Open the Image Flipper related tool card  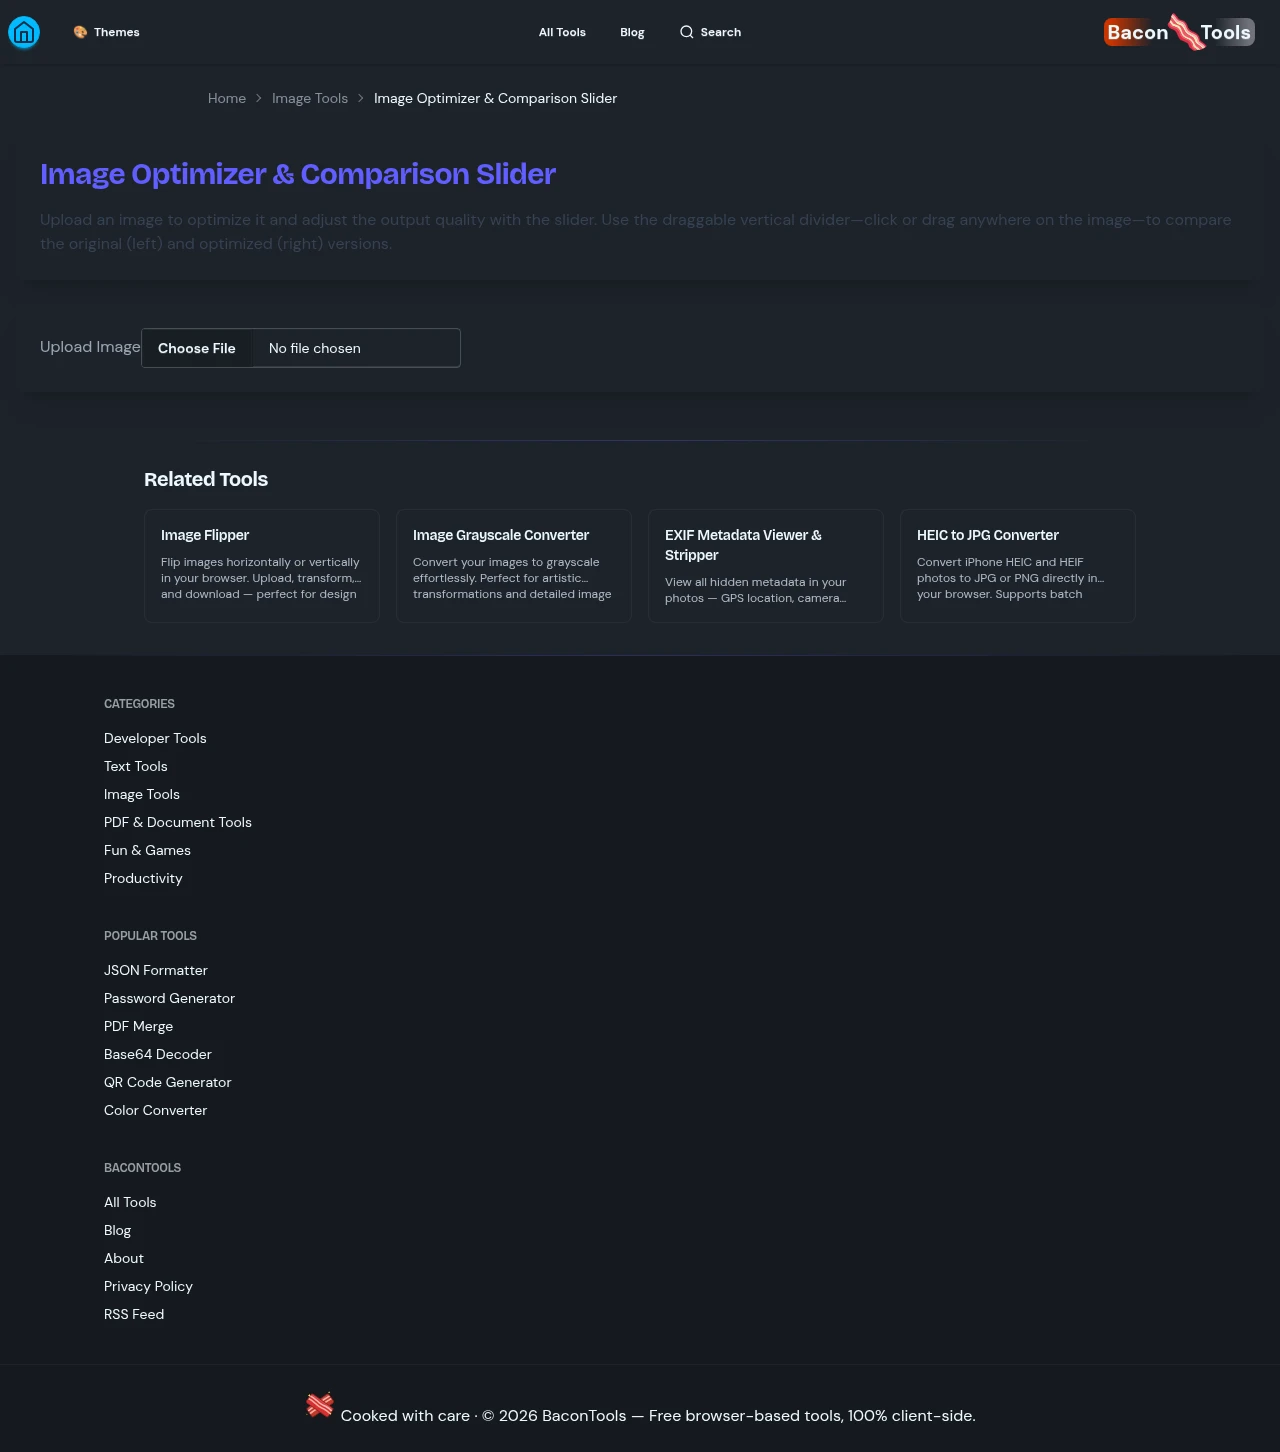pos(262,565)
